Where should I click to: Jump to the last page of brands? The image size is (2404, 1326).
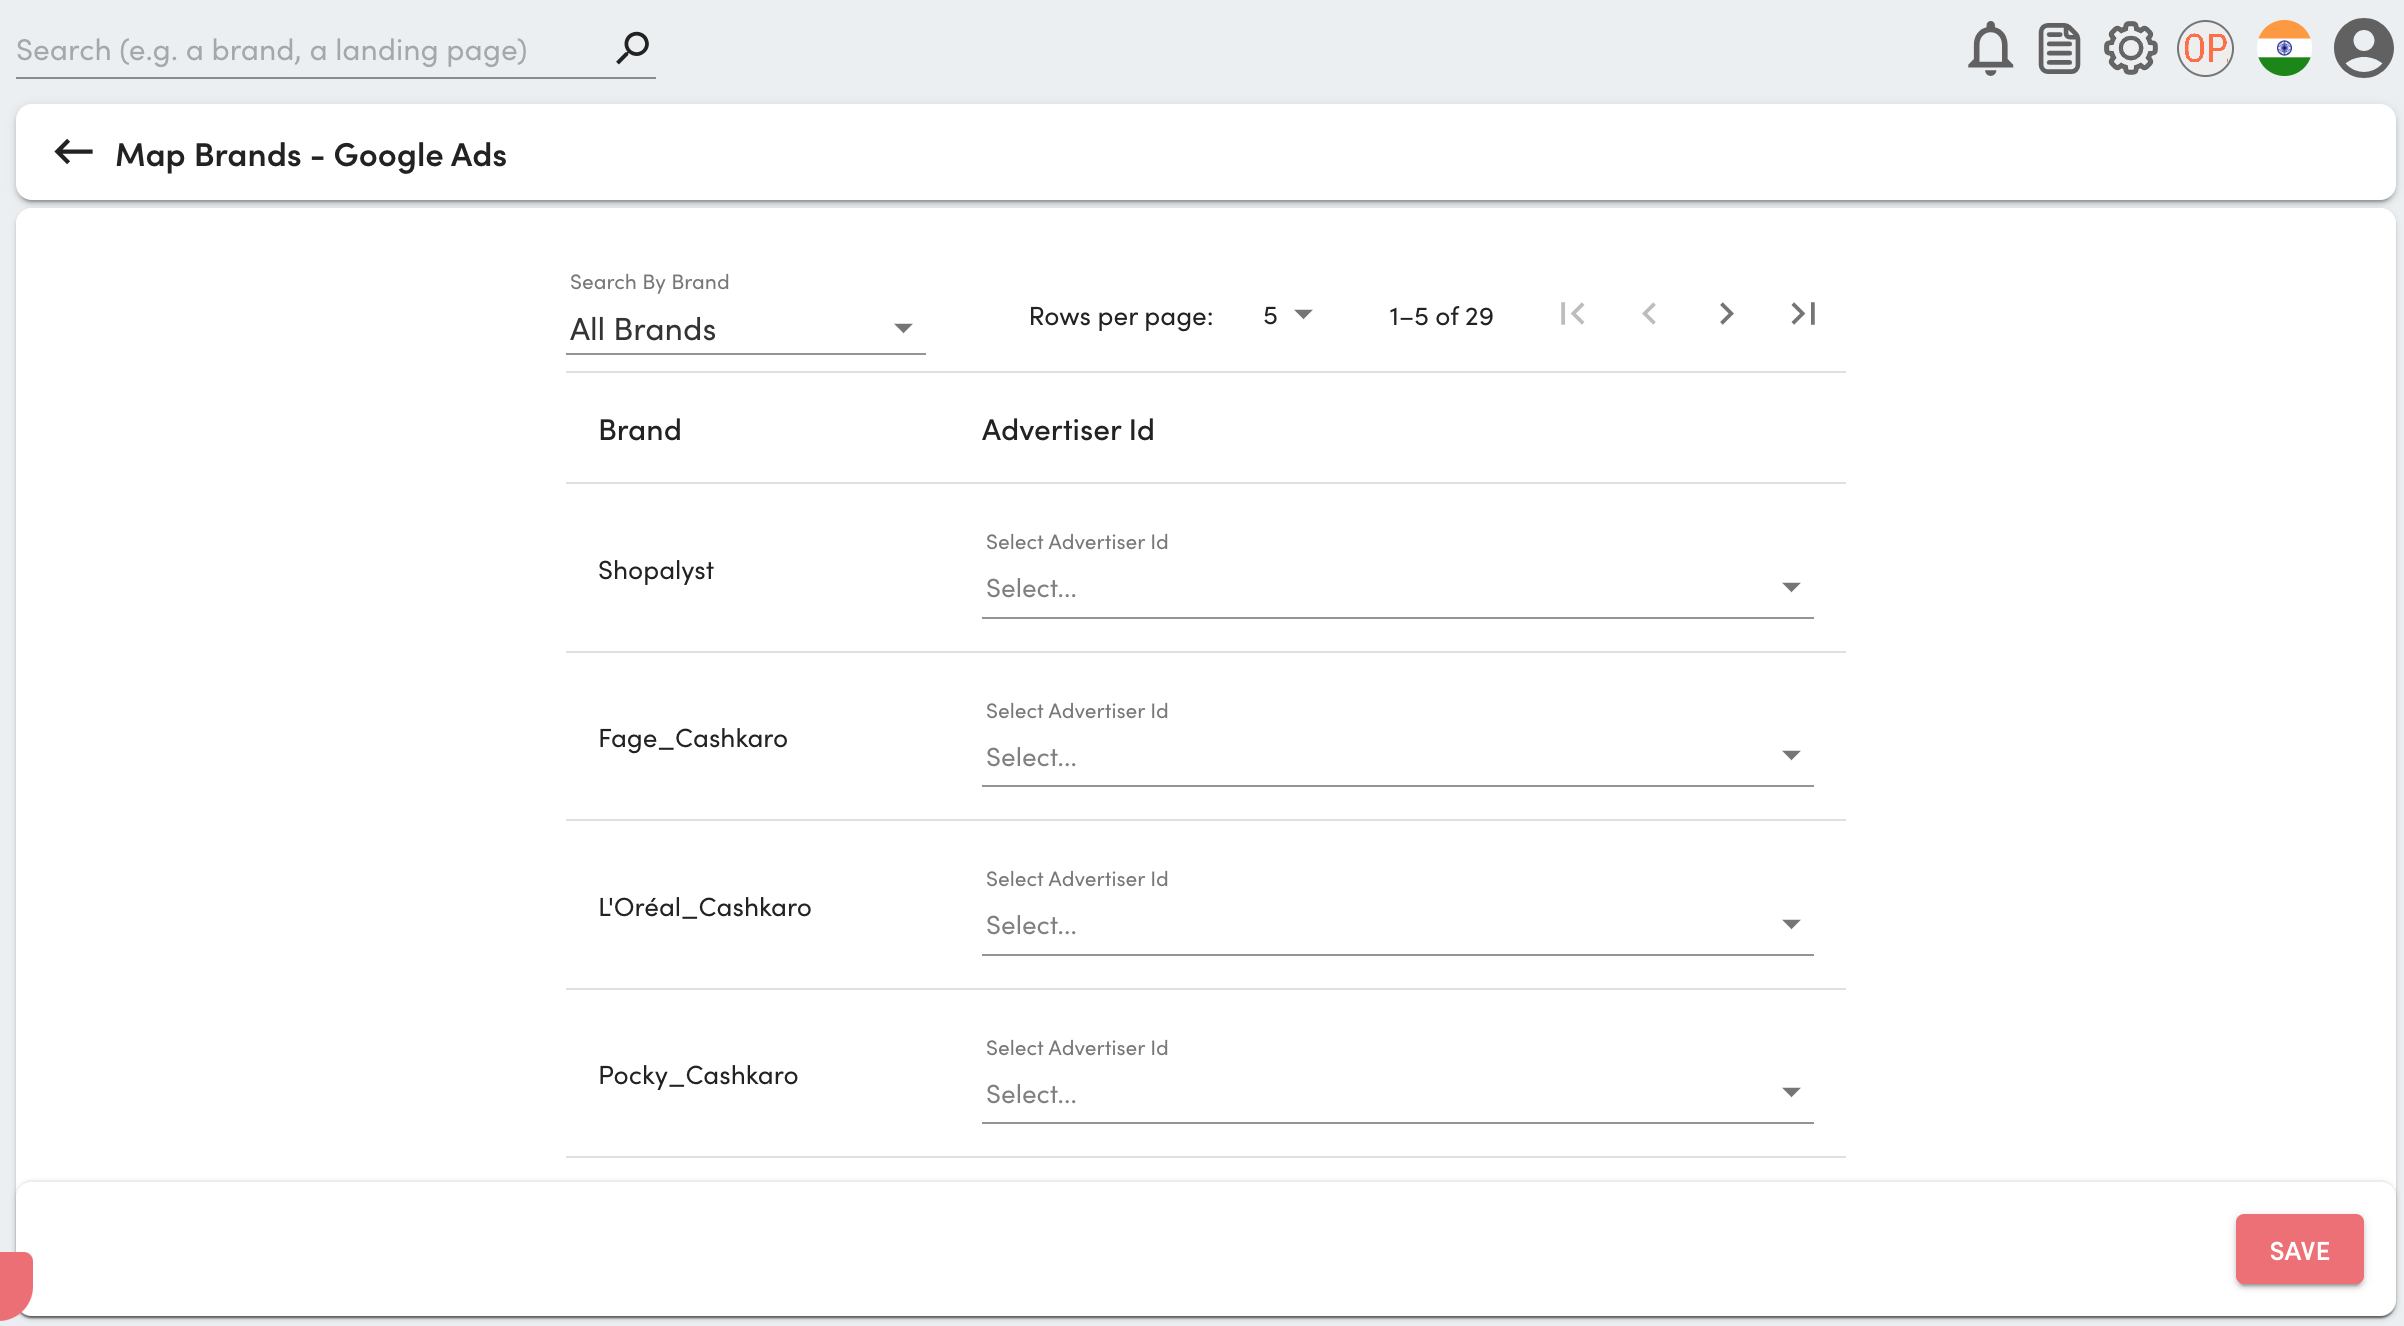[x=1803, y=314]
